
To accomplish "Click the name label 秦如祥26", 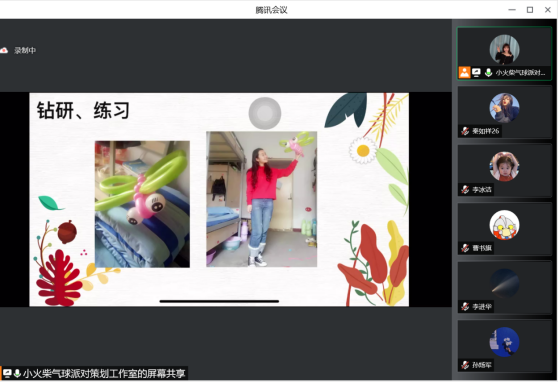I will pyautogui.click(x=486, y=131).
